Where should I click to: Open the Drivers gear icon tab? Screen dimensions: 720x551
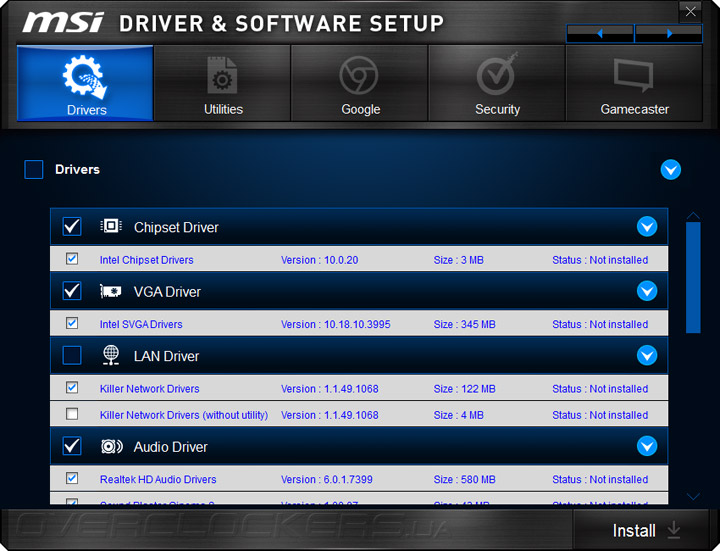pyautogui.click(x=85, y=77)
